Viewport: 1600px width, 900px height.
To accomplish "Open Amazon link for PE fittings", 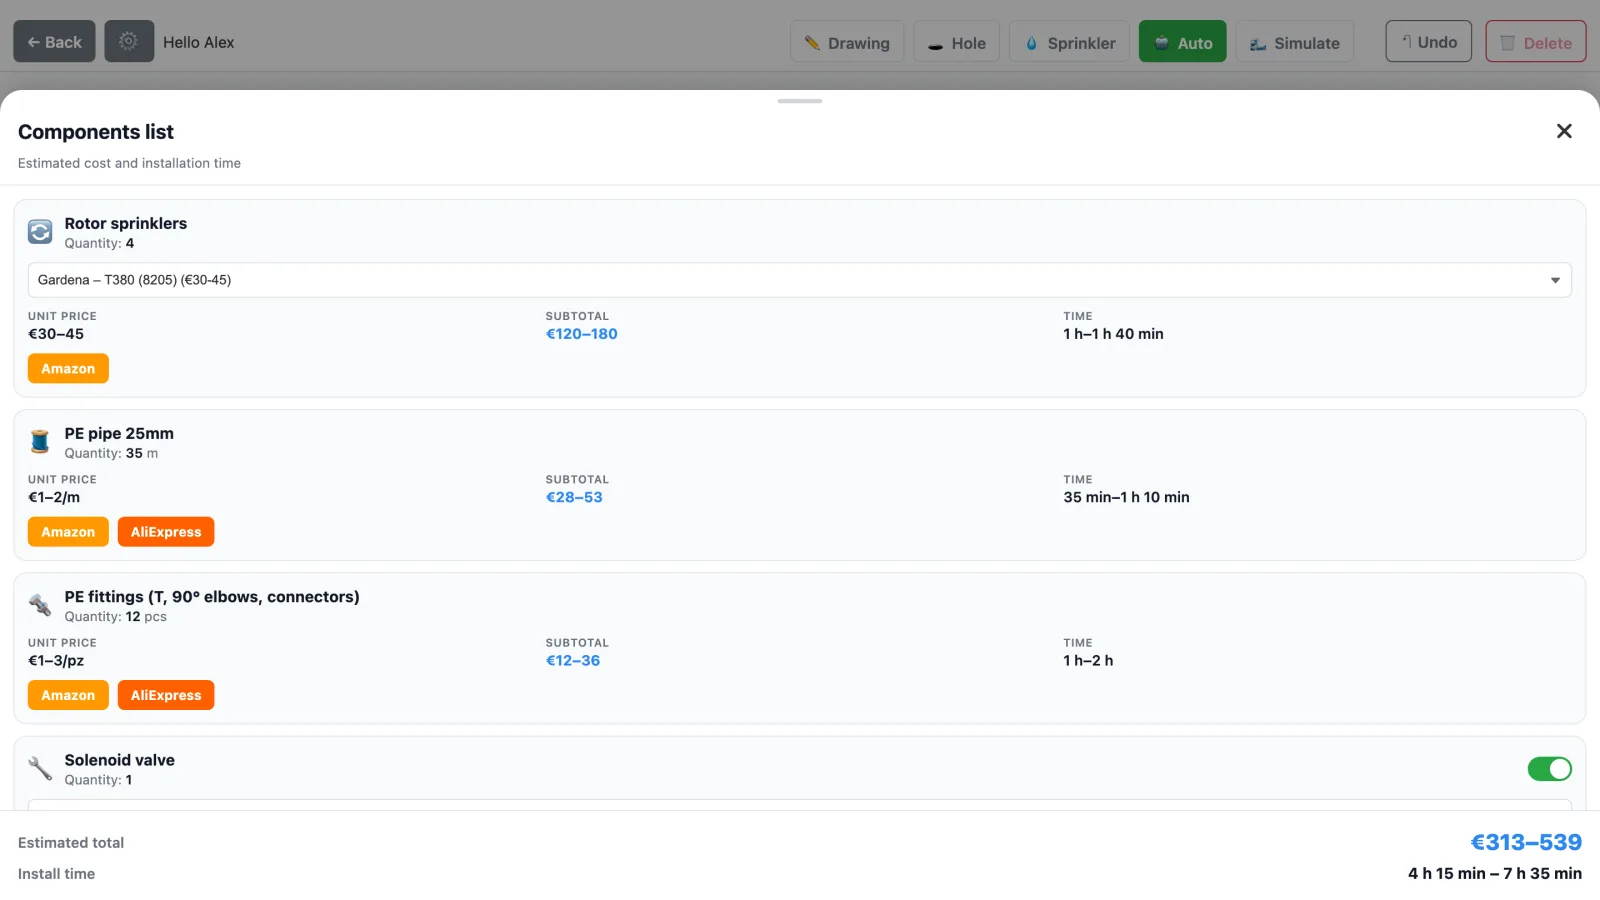I will (x=68, y=695).
